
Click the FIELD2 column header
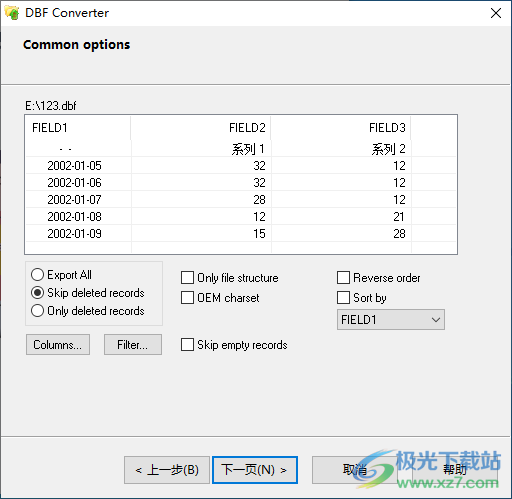(x=201, y=128)
